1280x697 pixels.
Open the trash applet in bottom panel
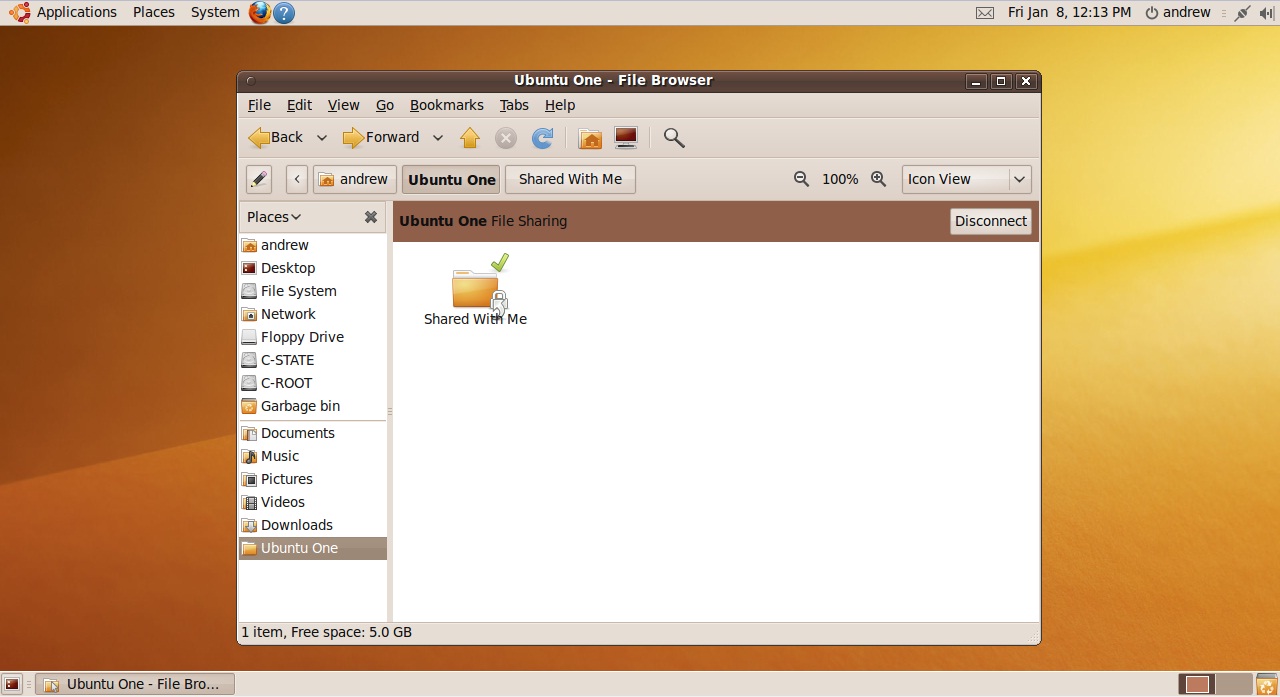coord(1267,684)
